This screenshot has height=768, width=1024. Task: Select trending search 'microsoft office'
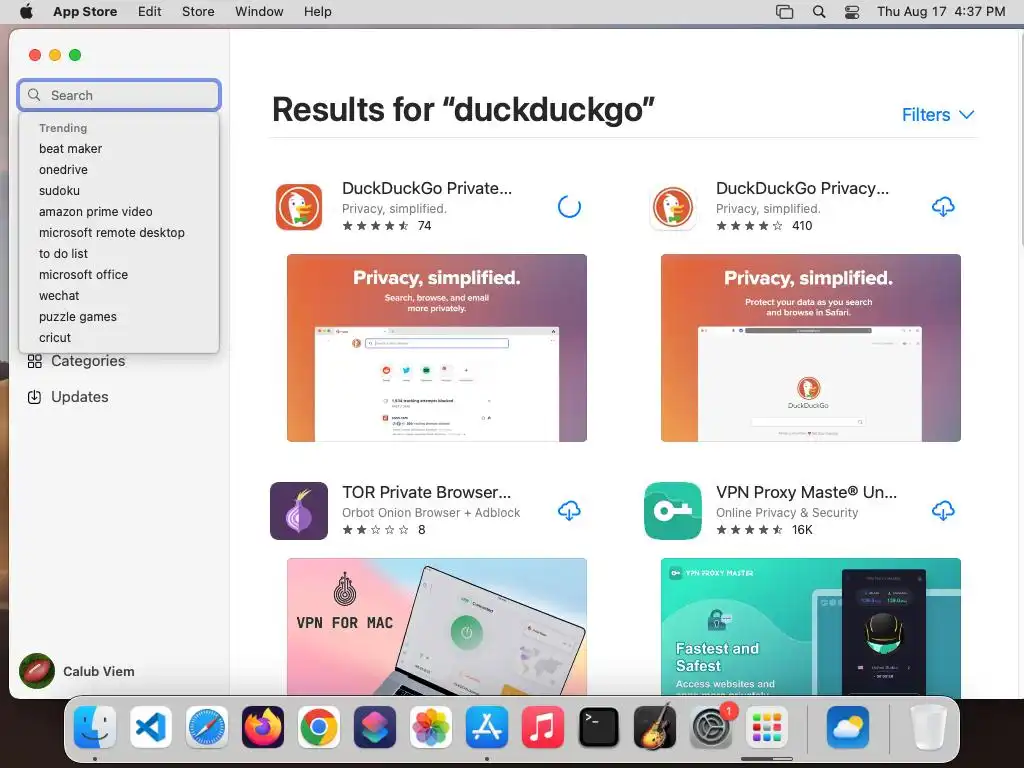click(x=84, y=274)
